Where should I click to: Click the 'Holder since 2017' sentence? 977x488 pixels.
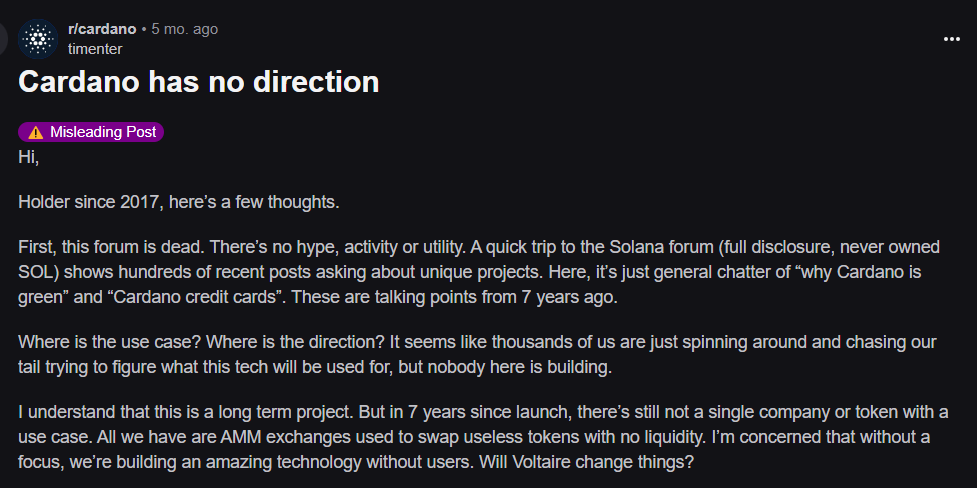179,203
